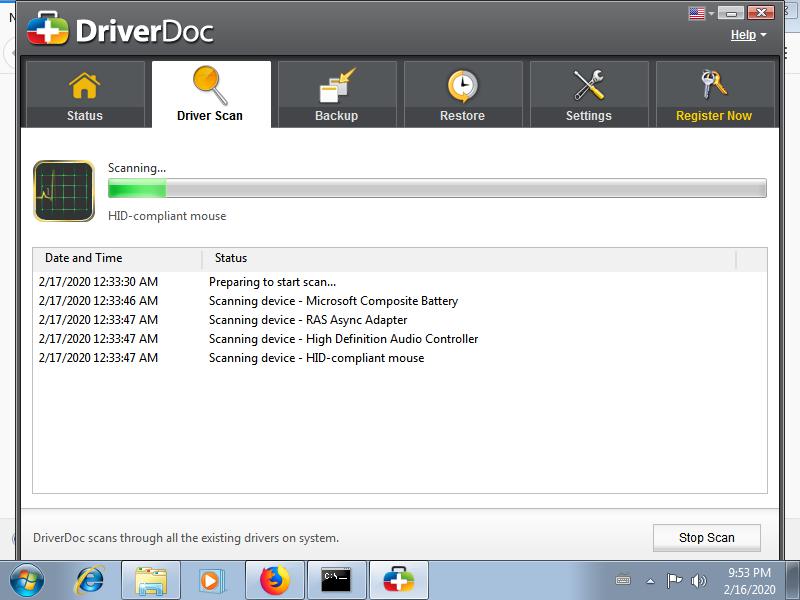This screenshot has height=600, width=800.
Task: Expand the language flag dropdown arrow
Action: coord(711,14)
